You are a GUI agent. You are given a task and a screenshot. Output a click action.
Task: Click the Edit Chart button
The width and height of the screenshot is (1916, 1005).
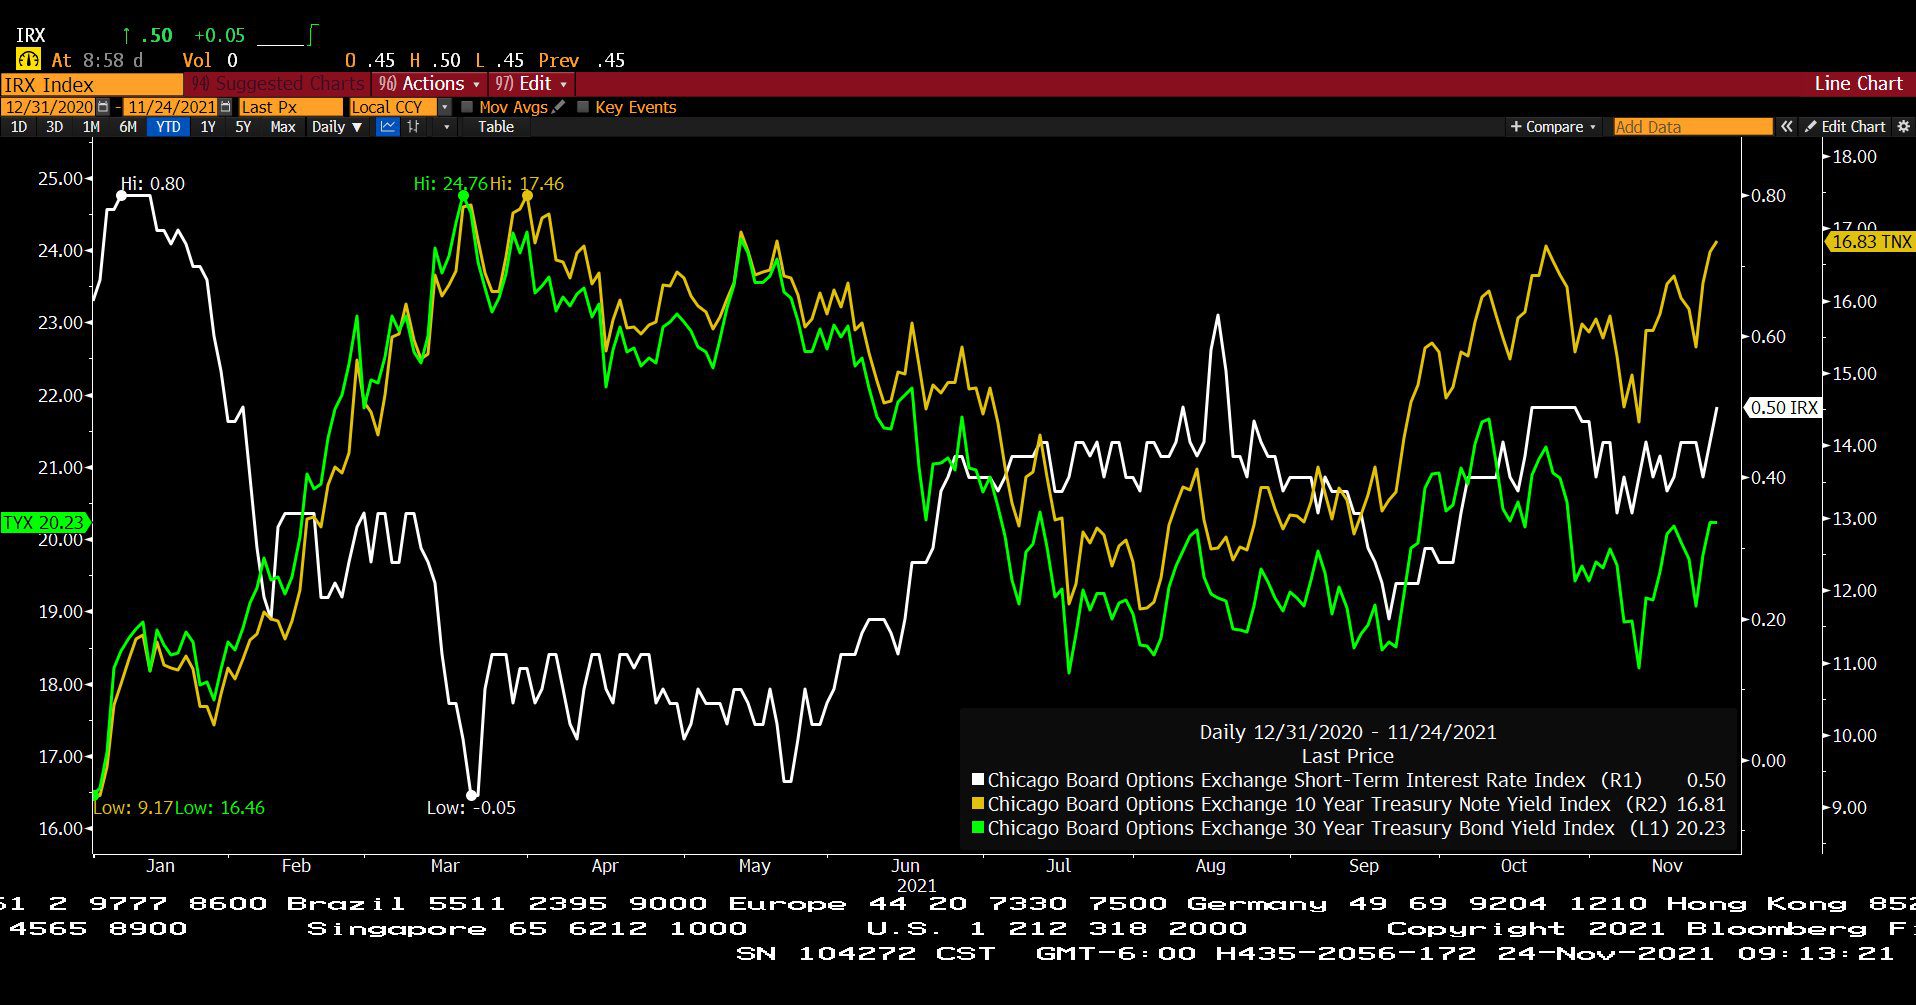[1845, 127]
